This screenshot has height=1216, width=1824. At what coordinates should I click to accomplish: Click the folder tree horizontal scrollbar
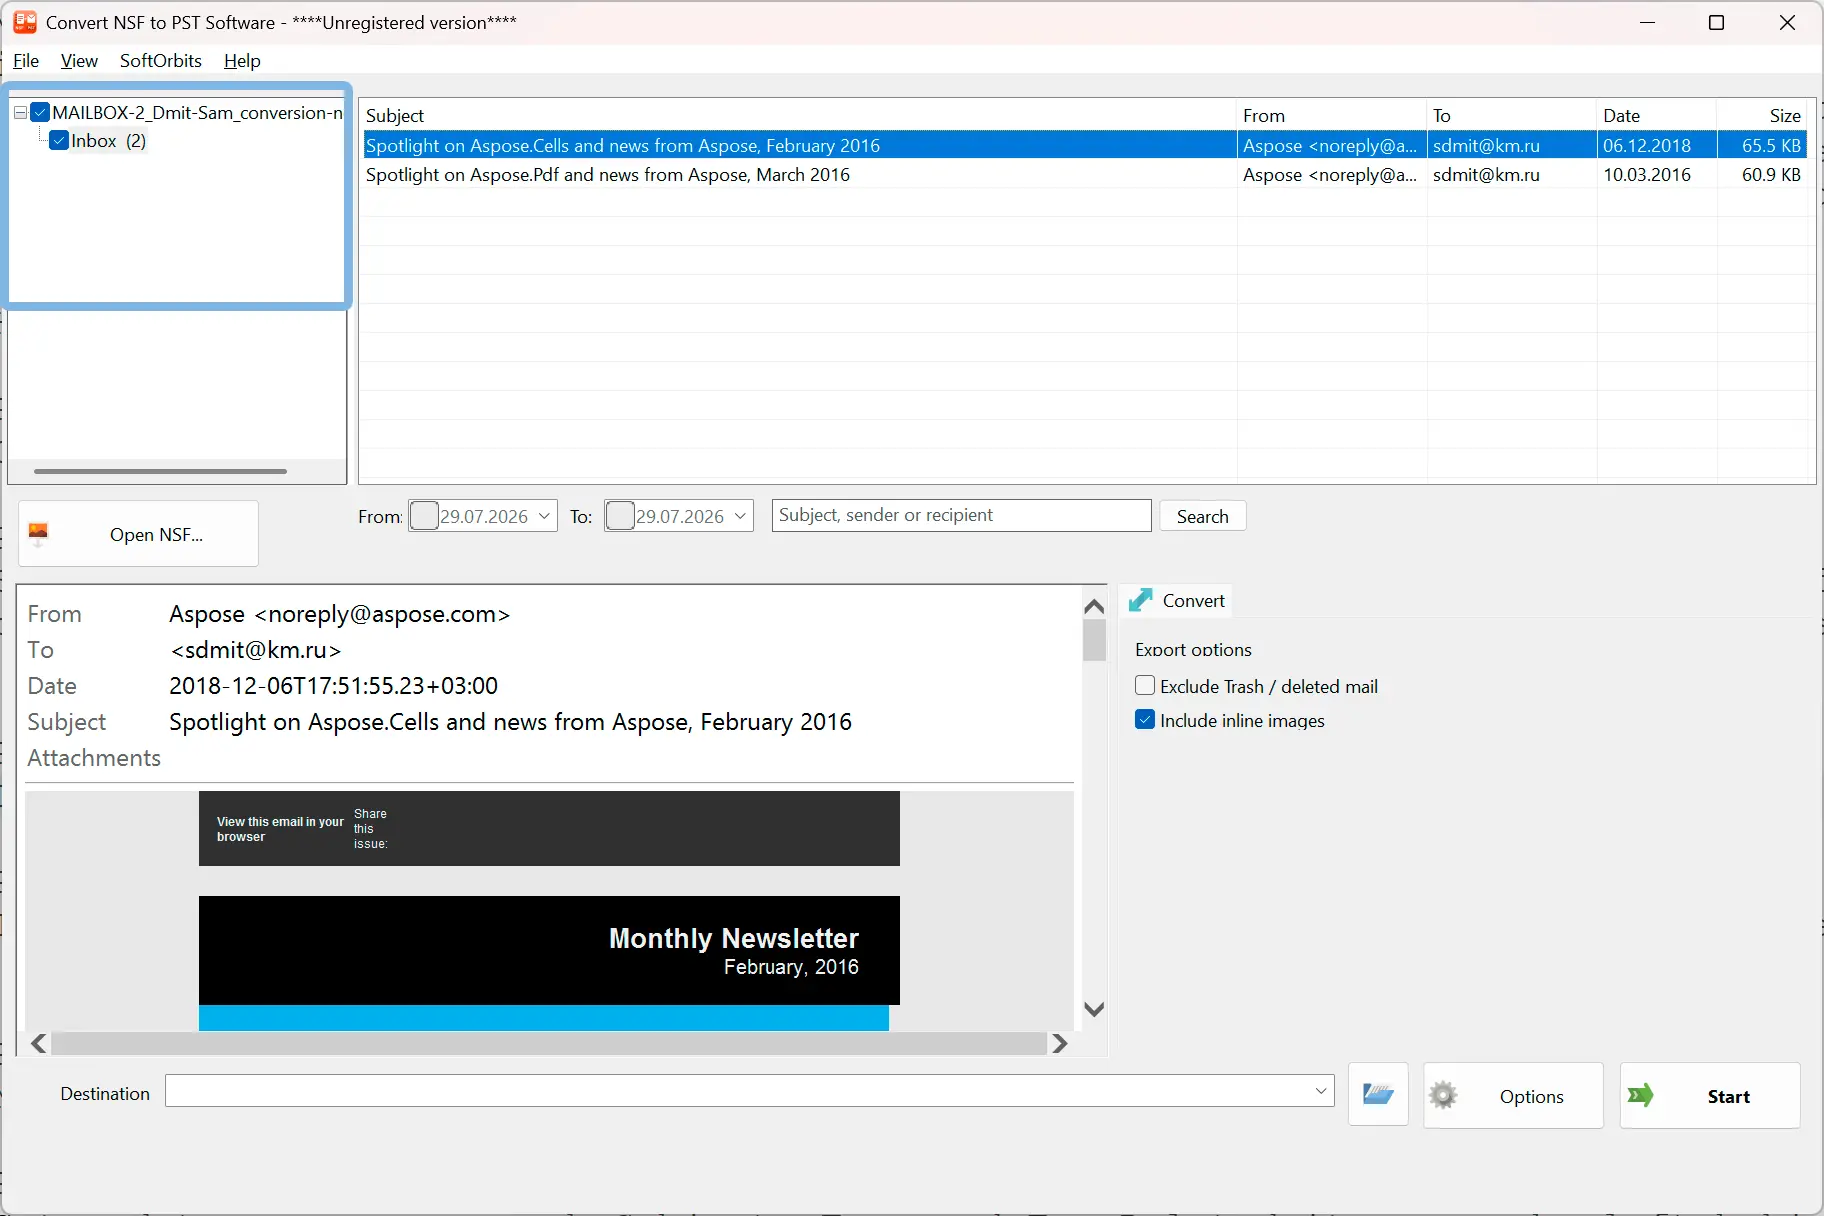pos(160,471)
